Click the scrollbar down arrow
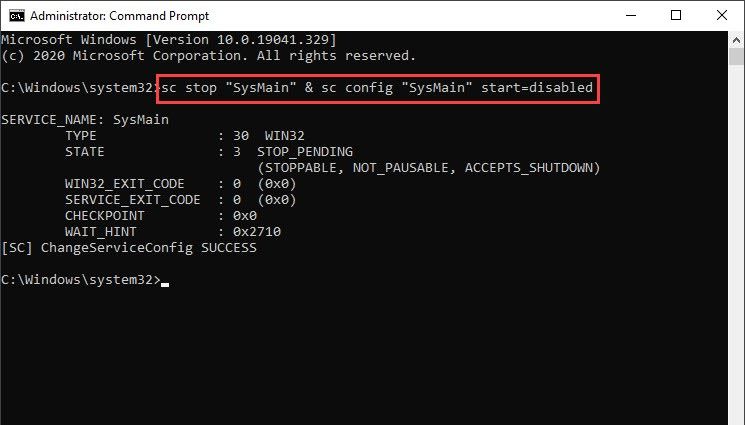The image size is (745, 425). [x=734, y=415]
